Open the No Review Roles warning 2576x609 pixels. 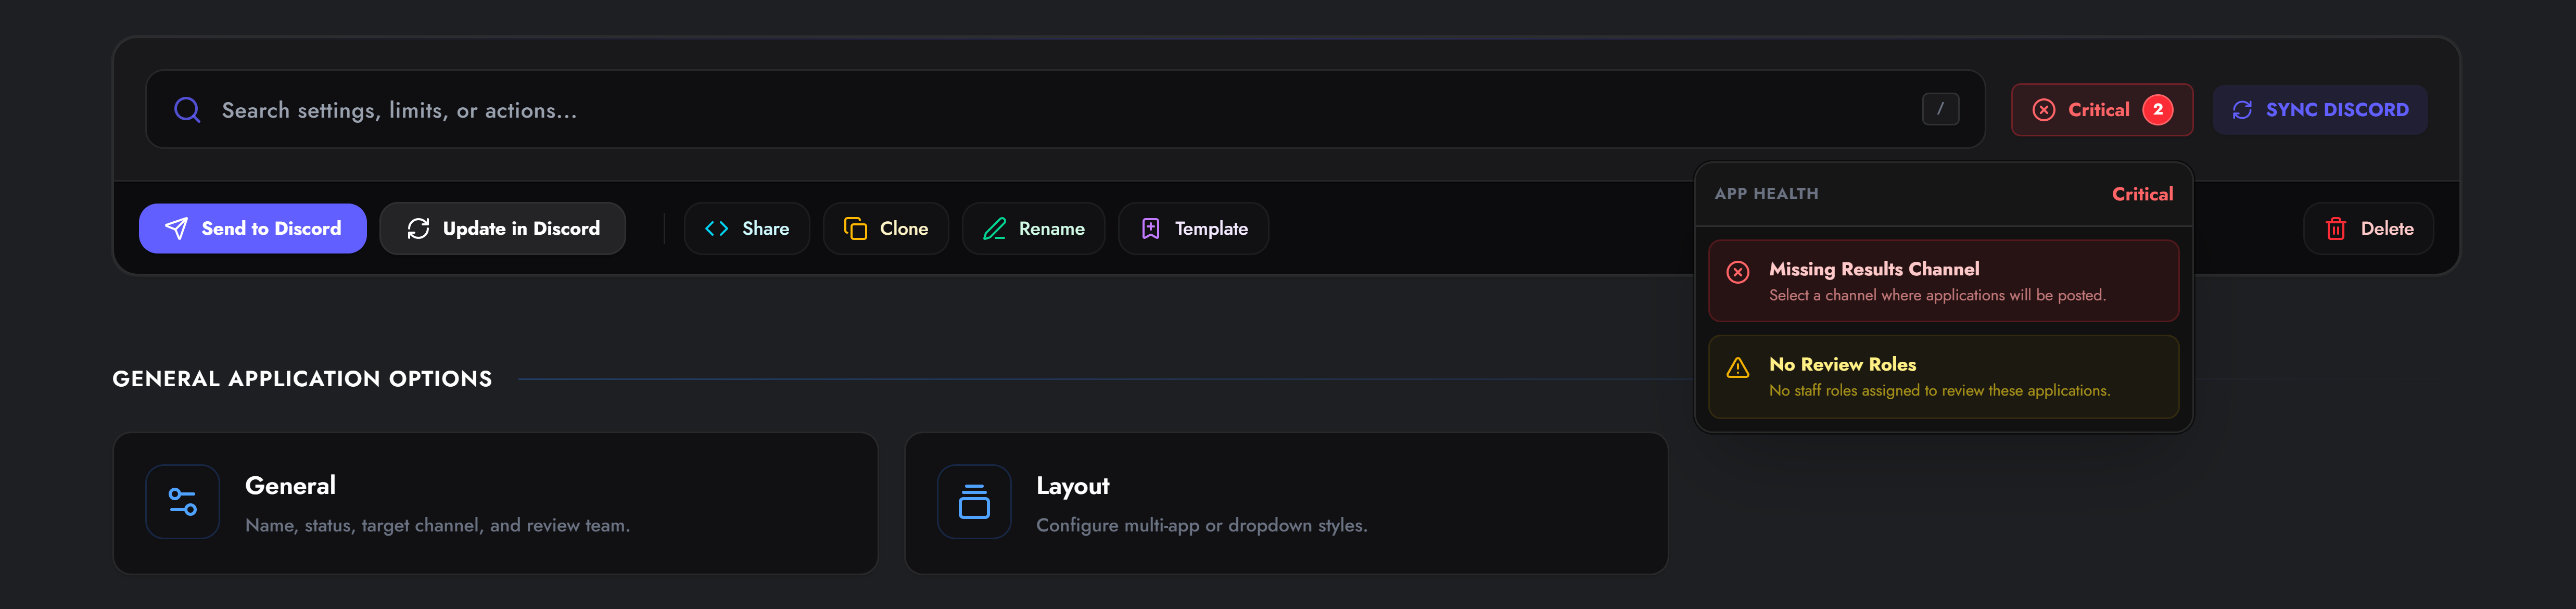(x=1943, y=377)
